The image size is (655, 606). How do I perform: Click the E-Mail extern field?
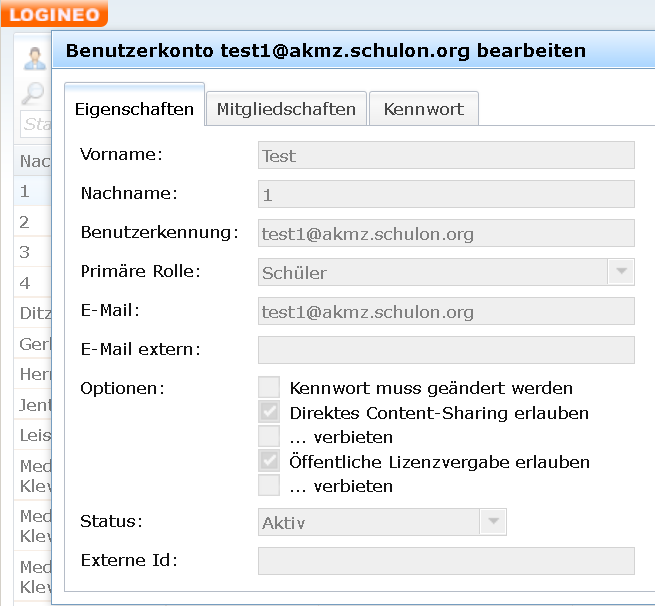tap(446, 350)
